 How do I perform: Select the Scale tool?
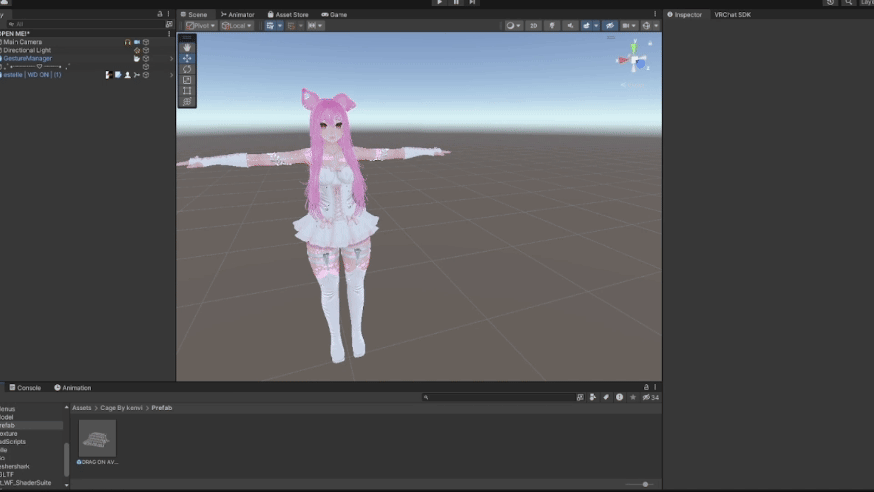point(187,80)
